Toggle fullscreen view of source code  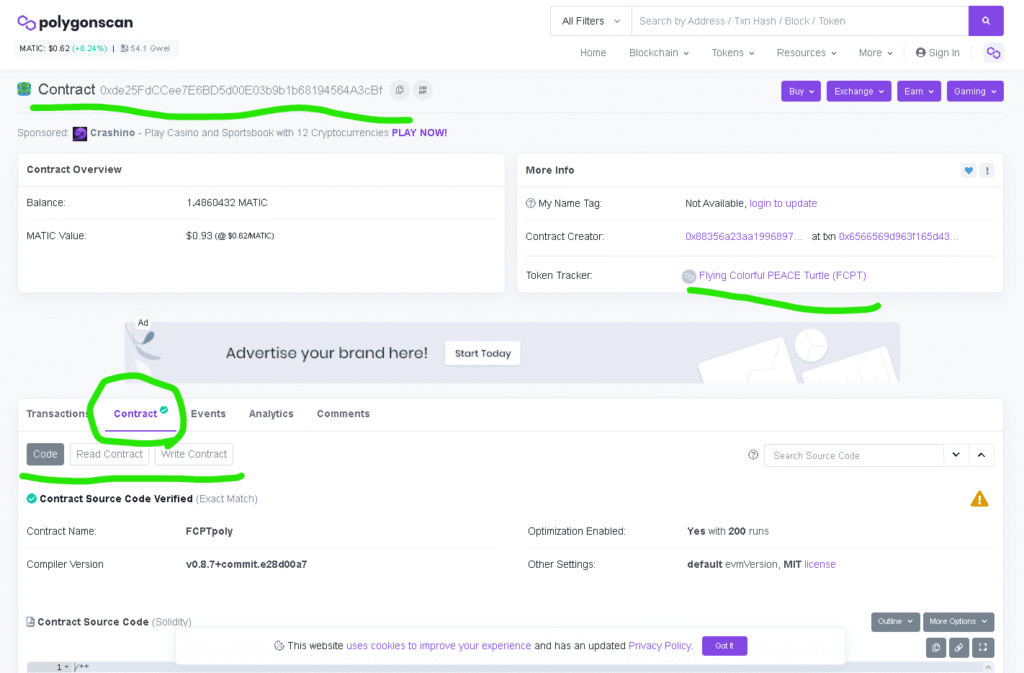[x=983, y=647]
